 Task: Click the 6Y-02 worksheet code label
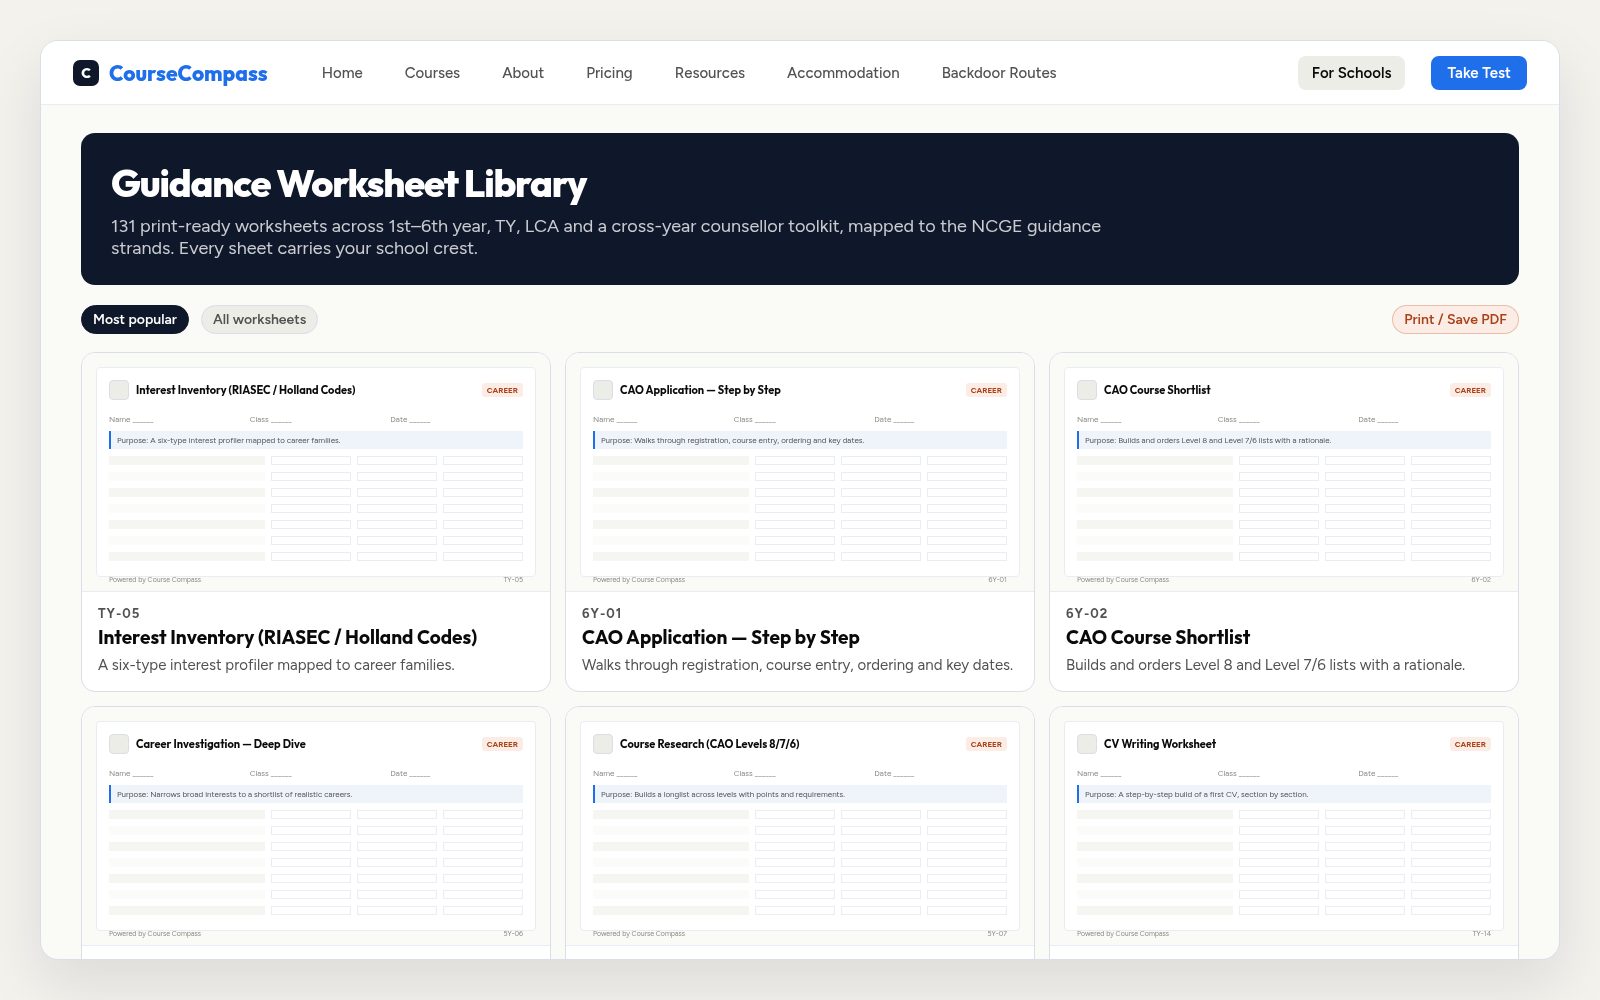pyautogui.click(x=1087, y=613)
